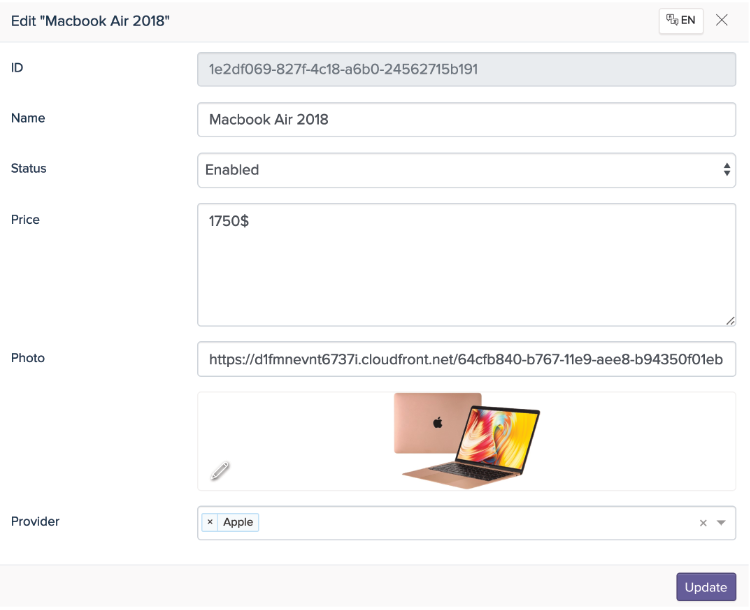Click the Macbook photo preview image
Image resolution: width=750 pixels, height=610 pixels.
[x=466, y=440]
